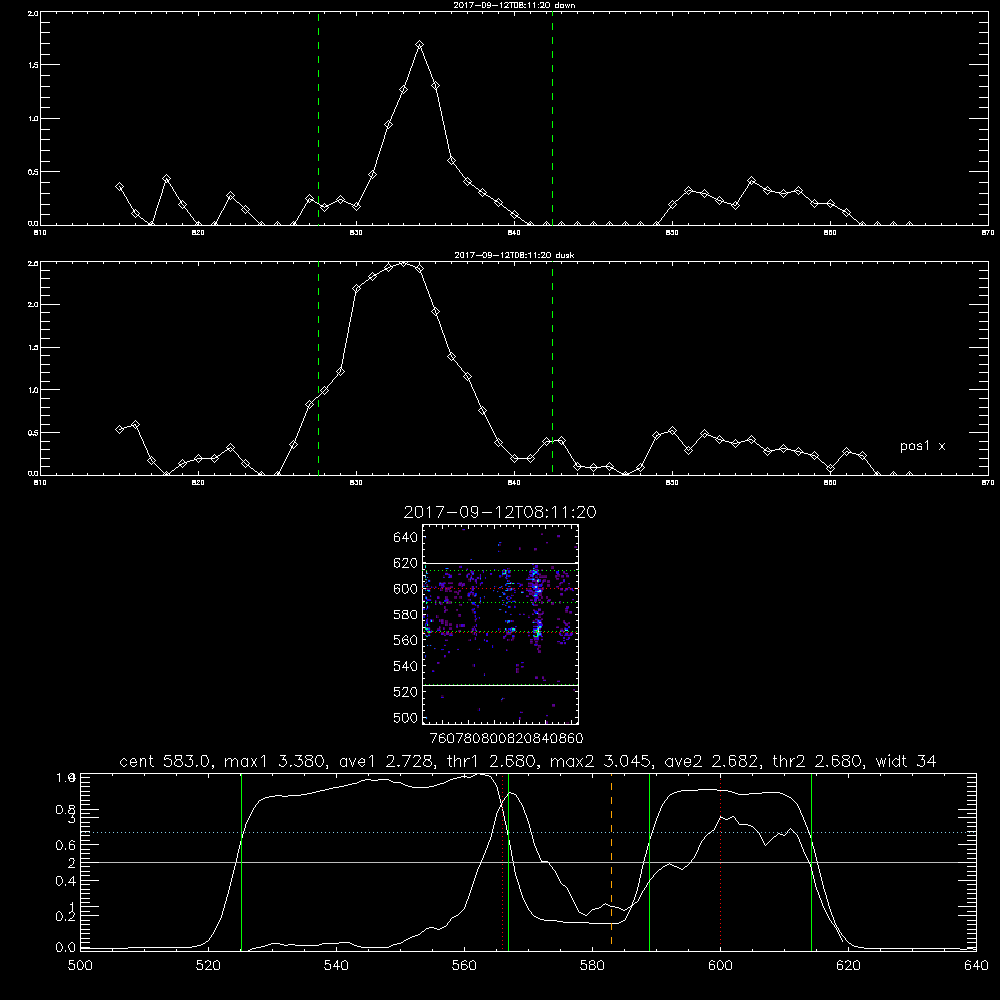Click the green vertical line near 614 in bottom plot
The image size is (1000, 1000).
[811, 861]
